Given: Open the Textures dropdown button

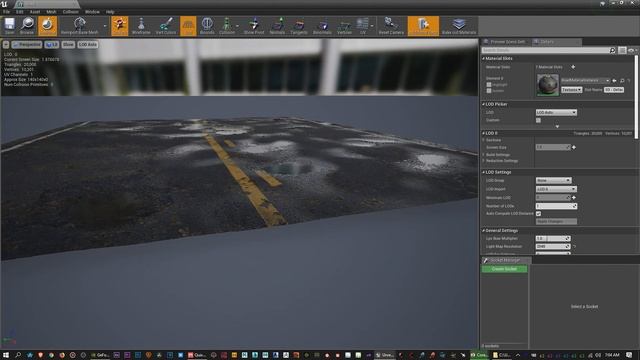Looking at the screenshot, I should pyautogui.click(x=571, y=89).
